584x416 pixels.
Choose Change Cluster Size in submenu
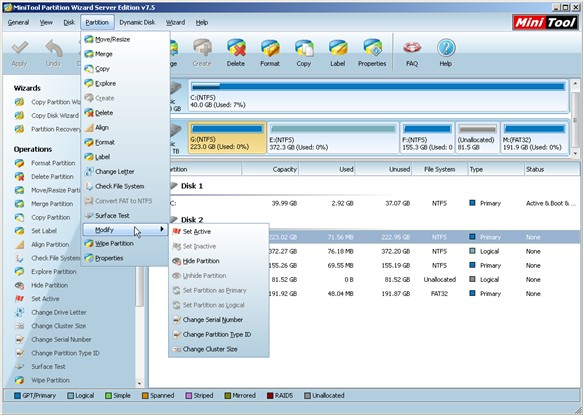point(219,349)
